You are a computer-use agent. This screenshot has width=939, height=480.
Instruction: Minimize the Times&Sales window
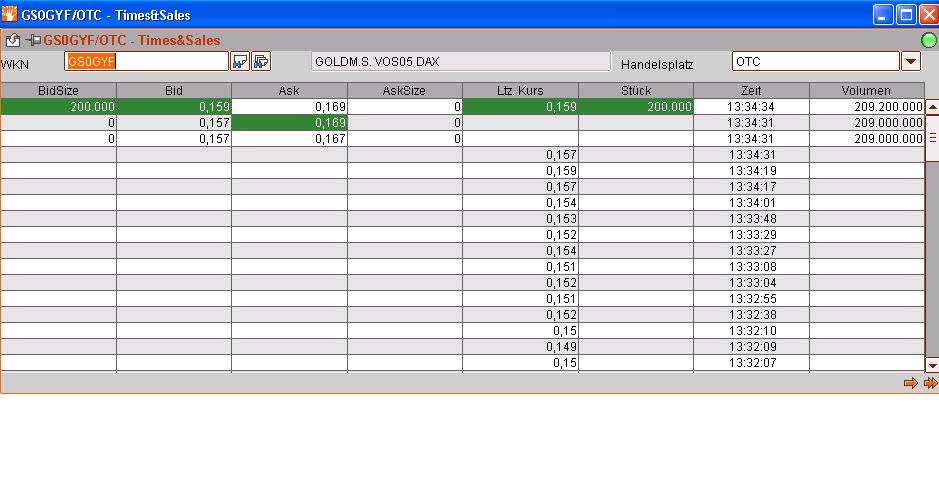coord(883,14)
